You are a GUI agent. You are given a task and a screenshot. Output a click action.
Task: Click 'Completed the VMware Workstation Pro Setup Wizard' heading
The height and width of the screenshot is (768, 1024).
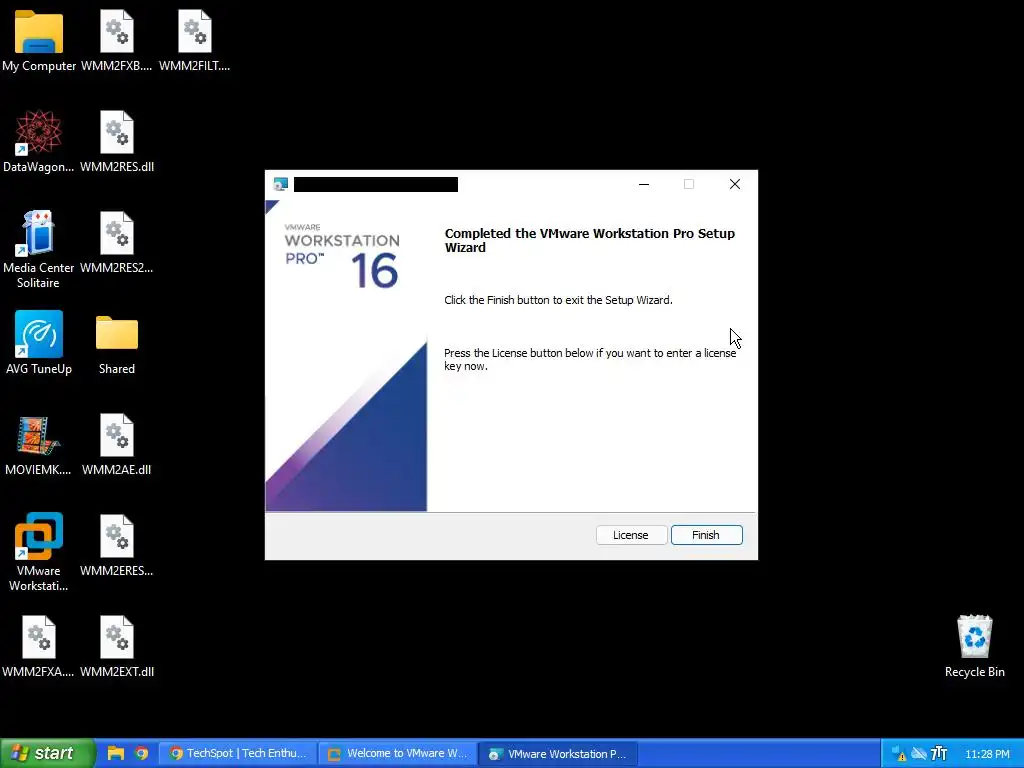(x=590, y=240)
